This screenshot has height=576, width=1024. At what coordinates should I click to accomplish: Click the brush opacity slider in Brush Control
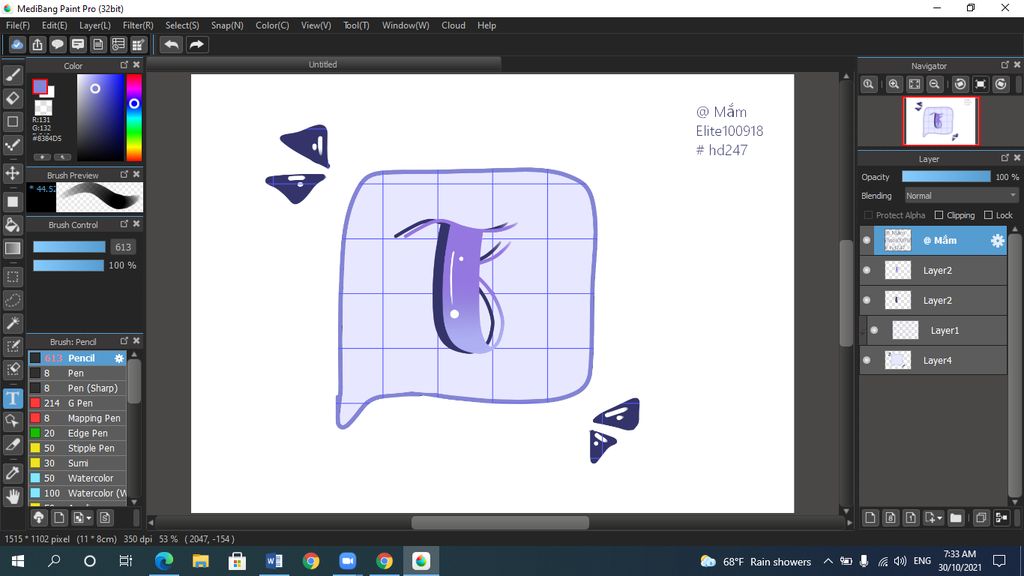click(x=69, y=265)
